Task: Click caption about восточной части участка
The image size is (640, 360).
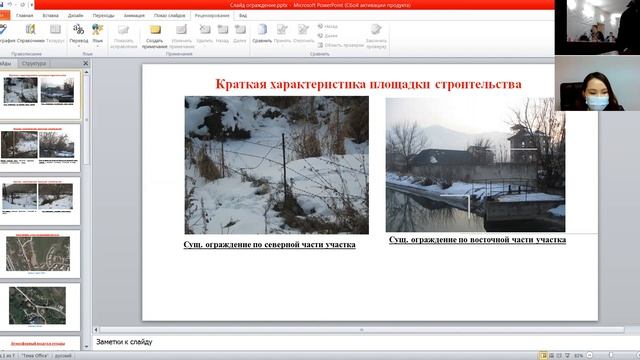Action: 477,240
